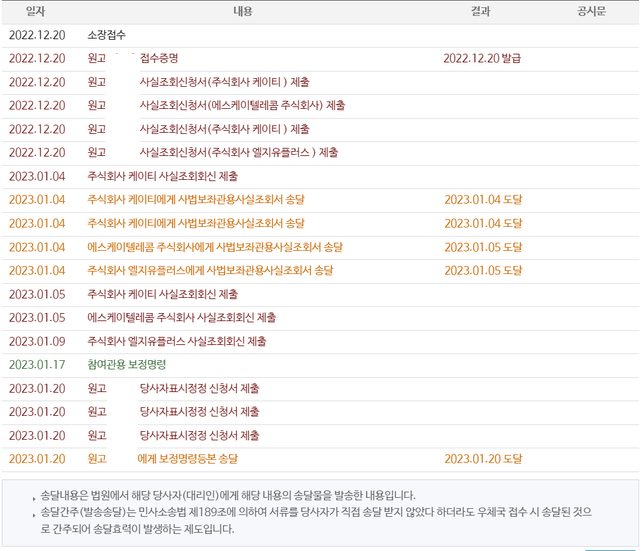Image resolution: width=644 pixels, height=551 pixels.
Task: Click the 2023.01.20 도달 result
Action: (483, 459)
